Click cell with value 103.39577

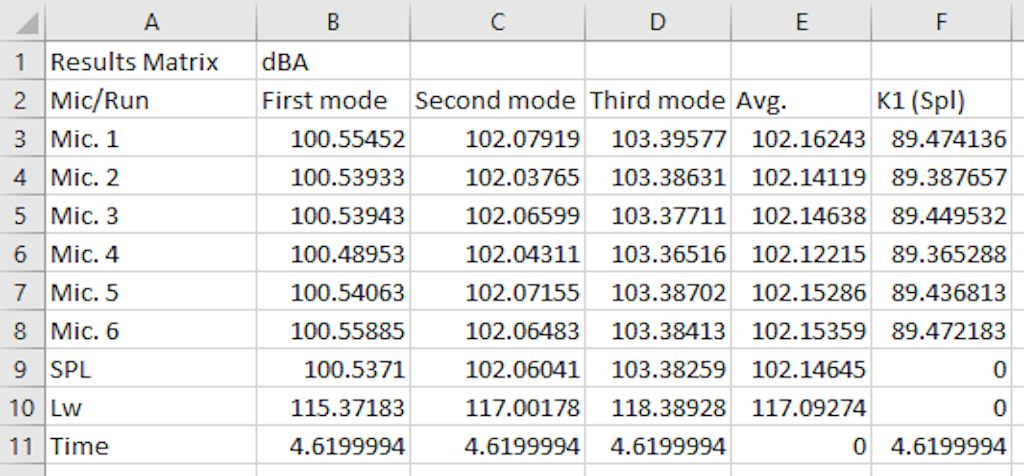pyautogui.click(x=658, y=139)
